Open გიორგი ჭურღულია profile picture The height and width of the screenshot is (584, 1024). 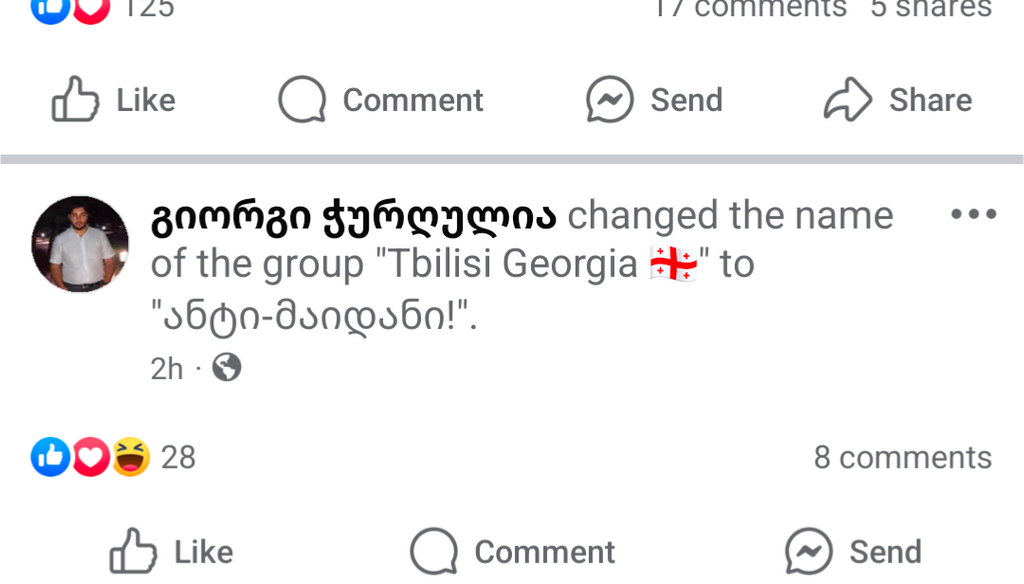(80, 244)
